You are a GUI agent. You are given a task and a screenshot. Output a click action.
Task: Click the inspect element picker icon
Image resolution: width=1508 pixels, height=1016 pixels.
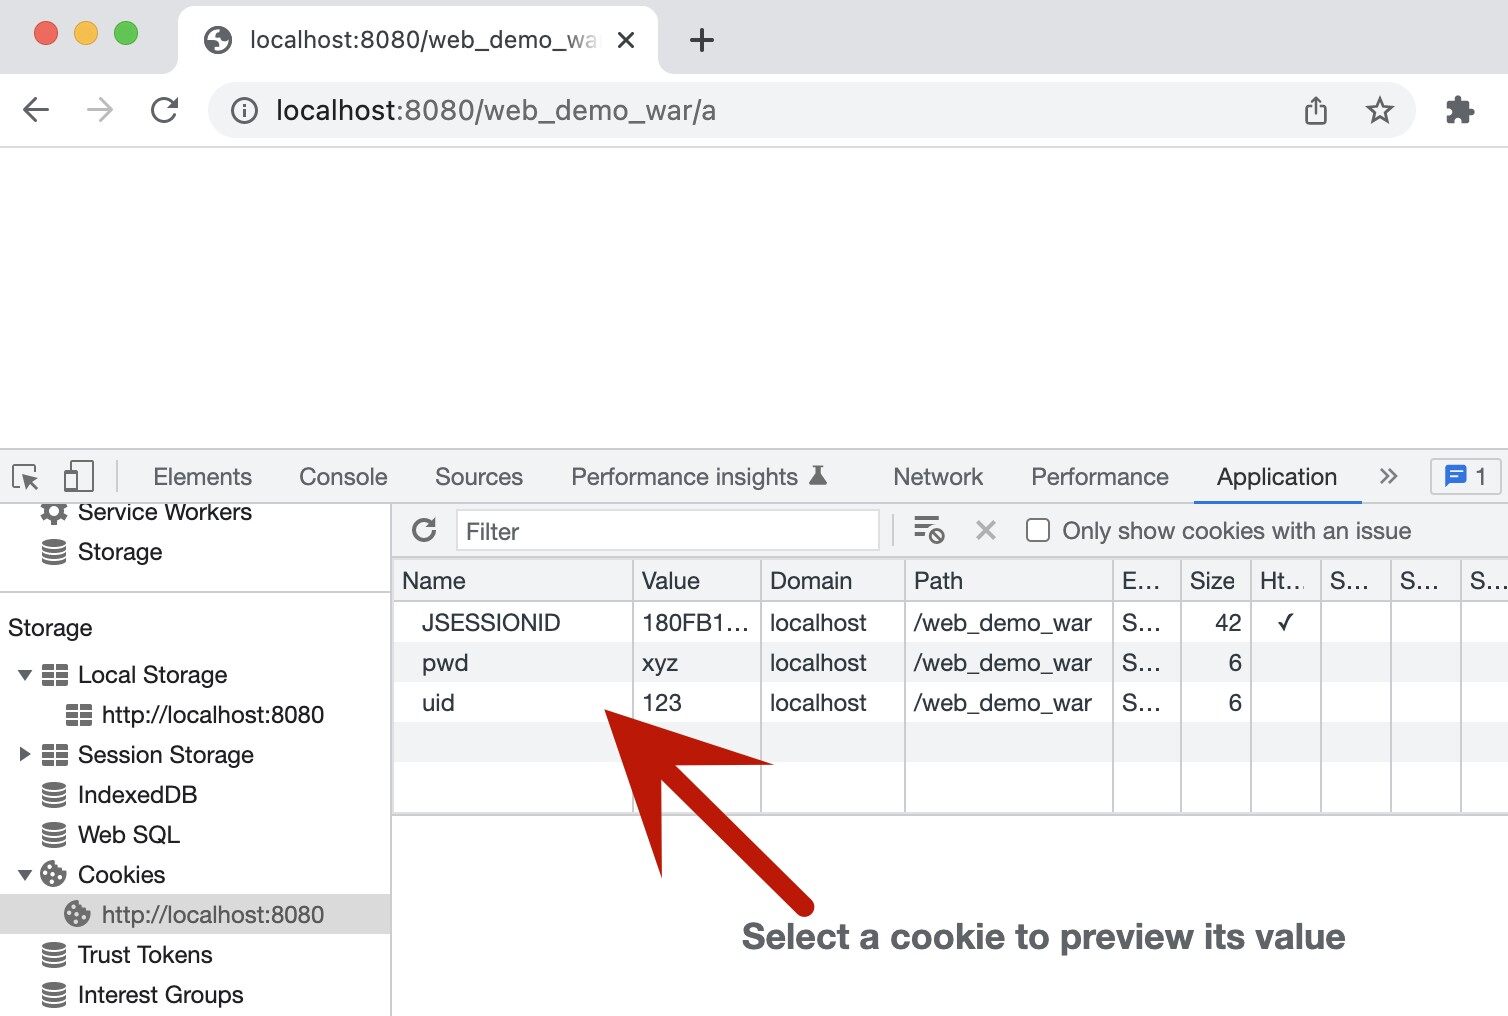pyautogui.click(x=26, y=477)
